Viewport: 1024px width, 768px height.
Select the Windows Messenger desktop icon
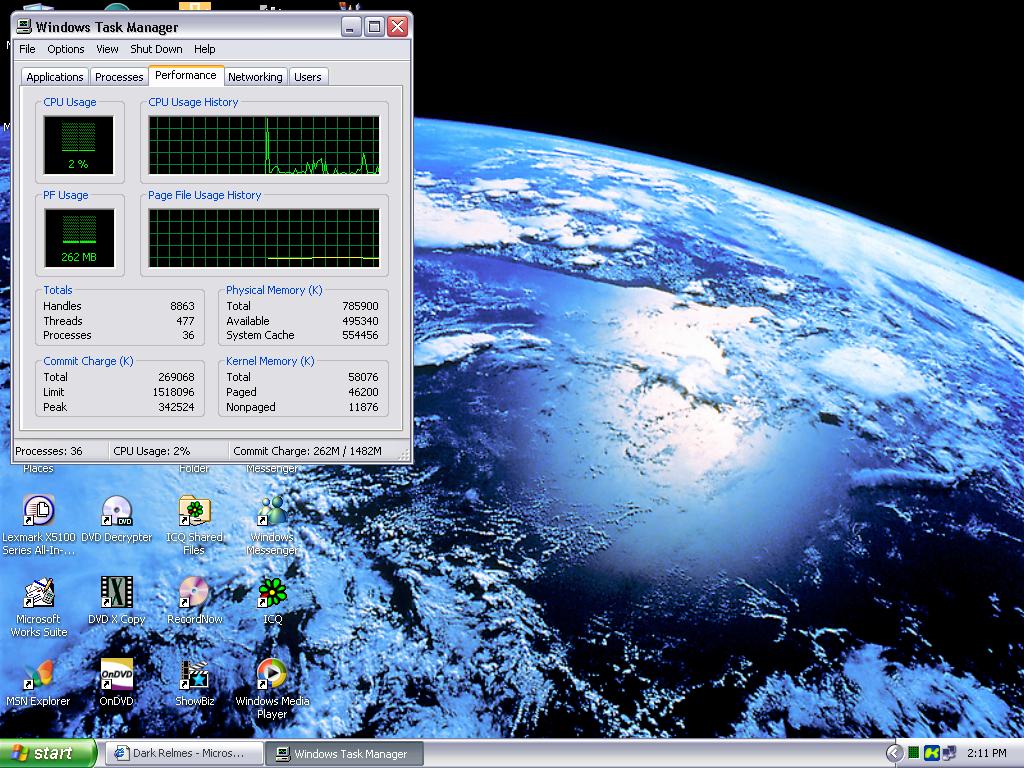272,510
